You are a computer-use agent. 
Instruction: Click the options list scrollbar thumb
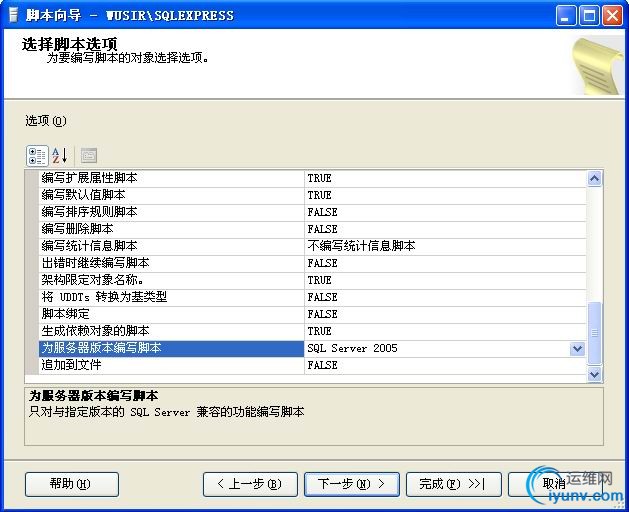[594, 333]
